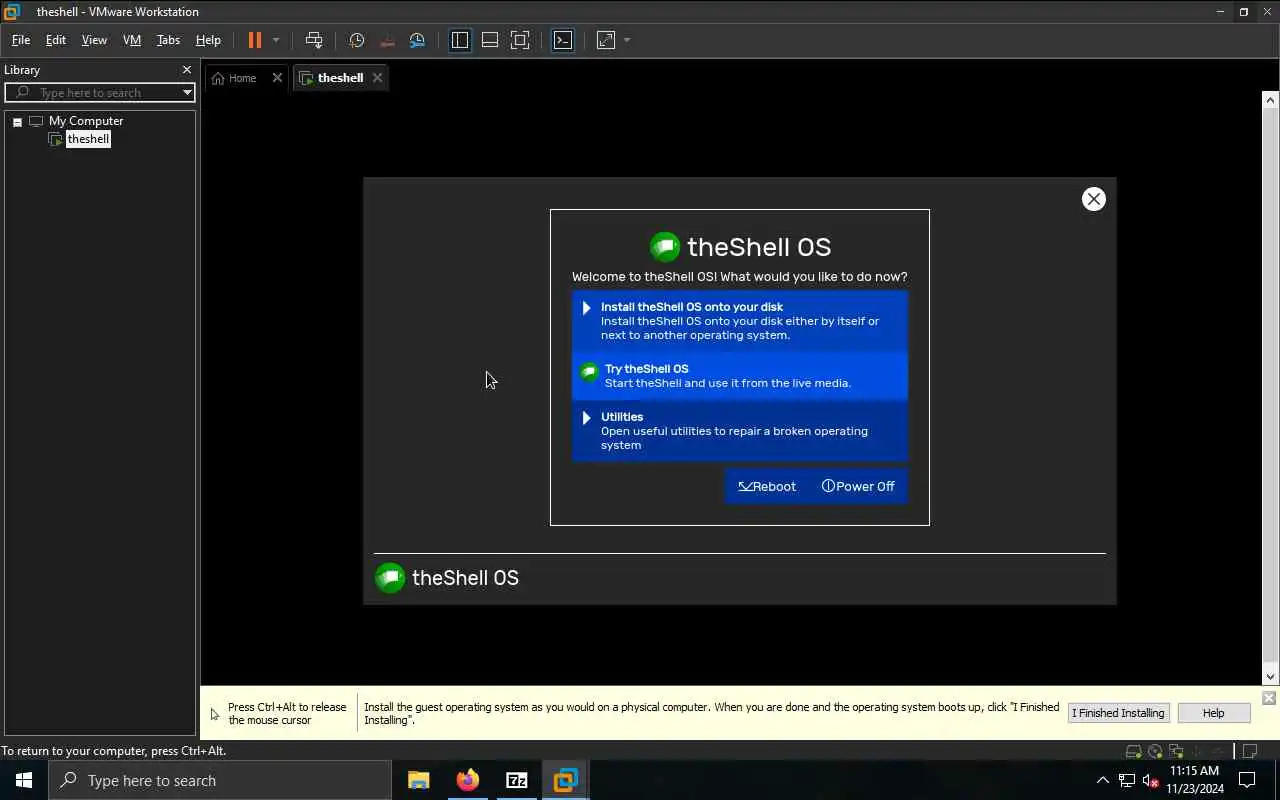
Task: Toggle the library sidebar view
Action: (x=460, y=40)
